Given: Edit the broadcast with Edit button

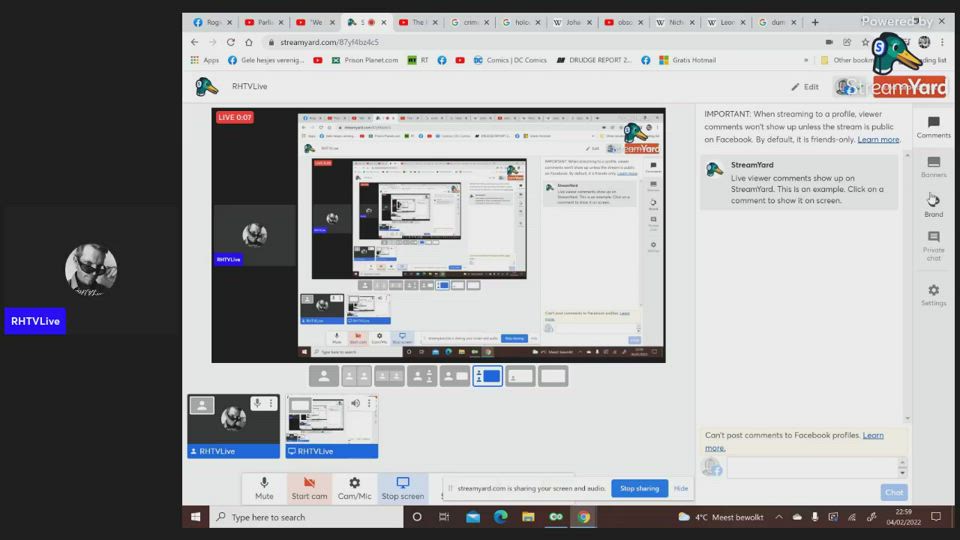Looking at the screenshot, I should 805,87.
